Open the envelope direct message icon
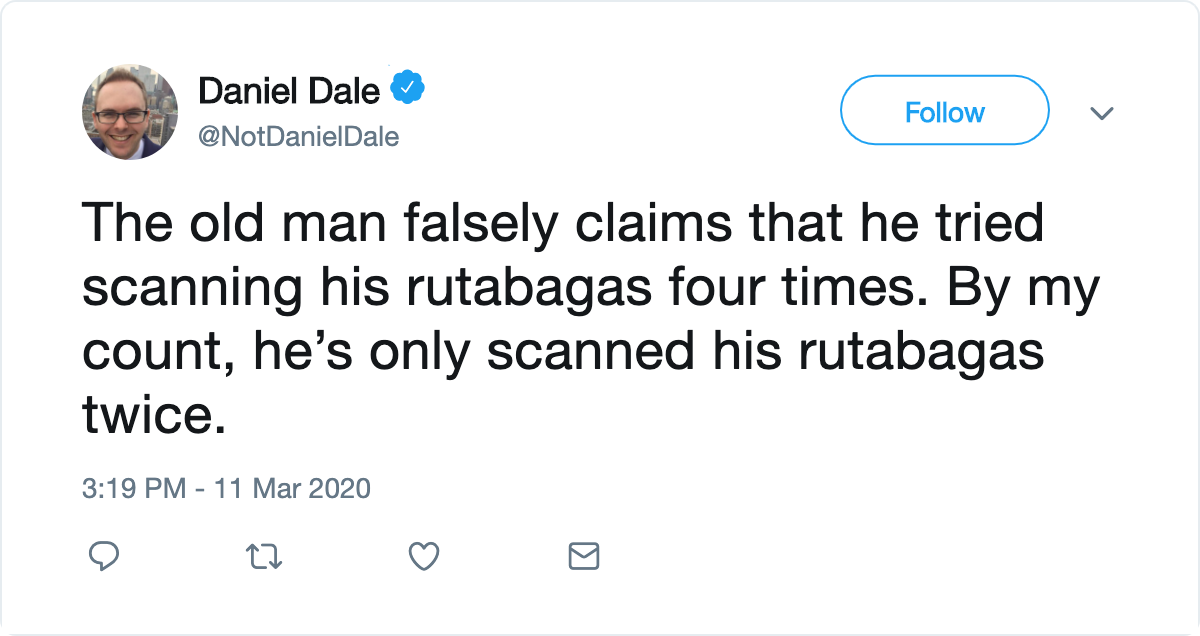 tap(584, 555)
